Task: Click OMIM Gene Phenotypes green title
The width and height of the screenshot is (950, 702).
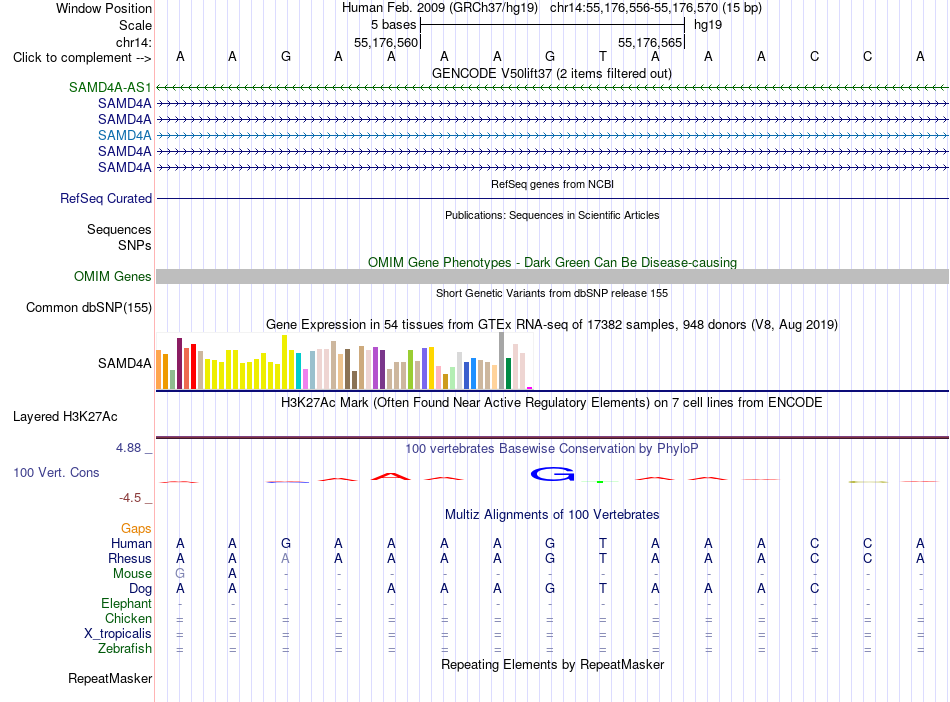Action: 552,262
